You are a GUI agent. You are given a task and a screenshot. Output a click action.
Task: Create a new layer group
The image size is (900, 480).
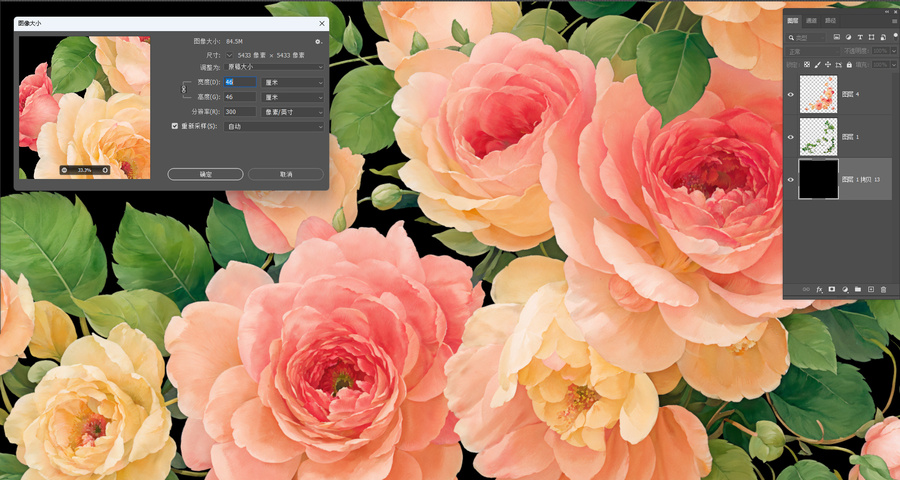pyautogui.click(x=858, y=289)
